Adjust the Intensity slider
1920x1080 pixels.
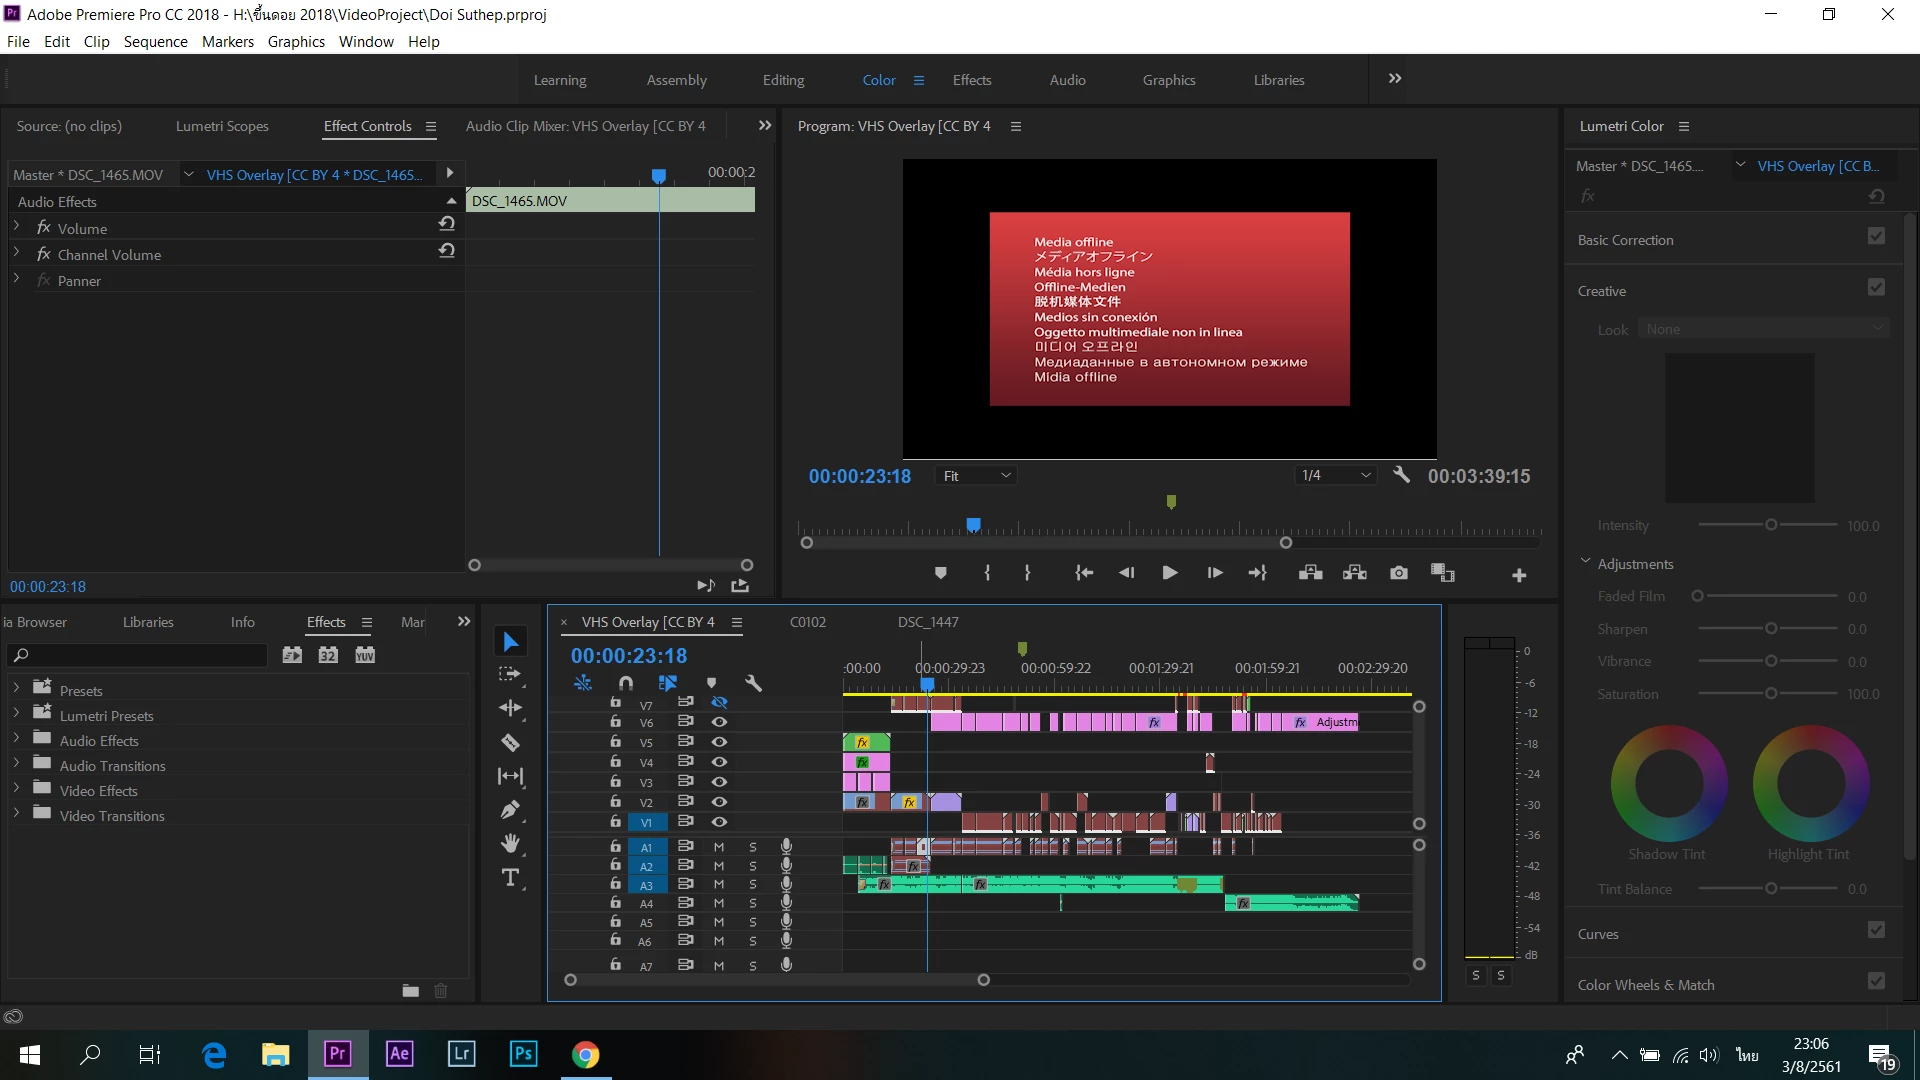(1770, 525)
